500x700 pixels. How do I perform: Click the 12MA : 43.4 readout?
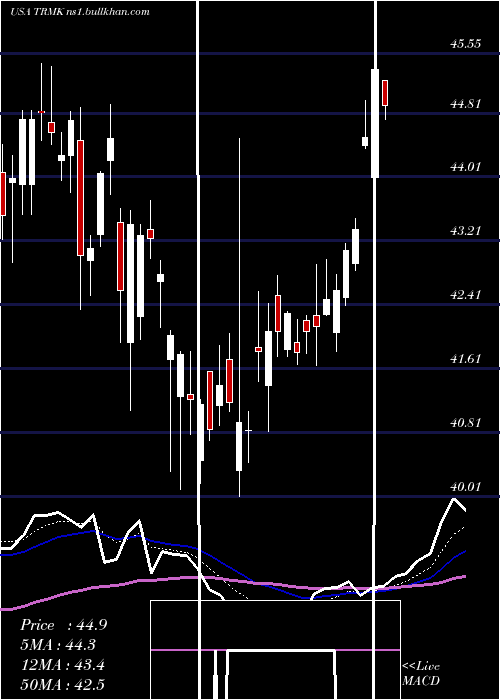pyautogui.click(x=63, y=665)
